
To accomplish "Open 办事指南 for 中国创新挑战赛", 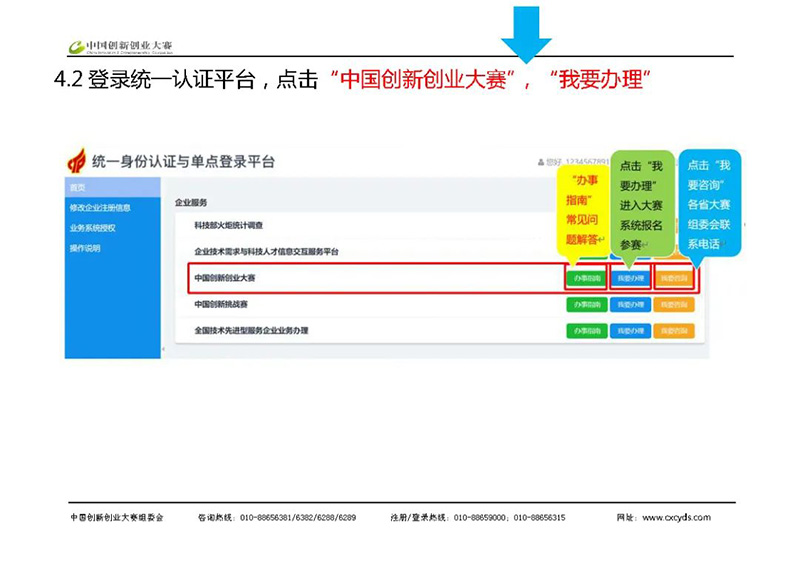I will 587,305.
